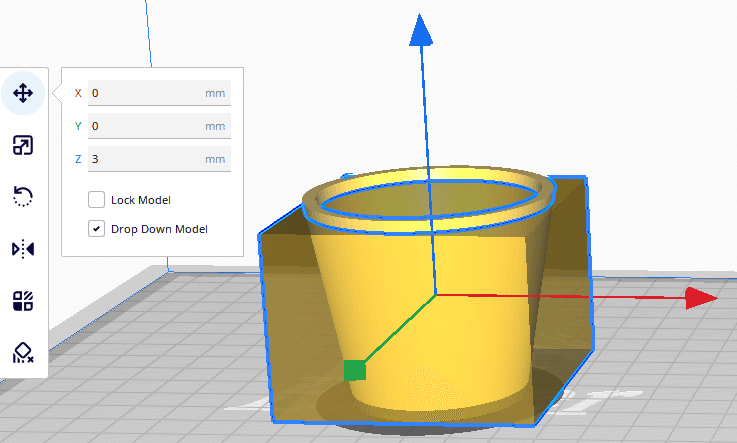
Task: Select the Scale tool icon
Action: (x=23, y=145)
